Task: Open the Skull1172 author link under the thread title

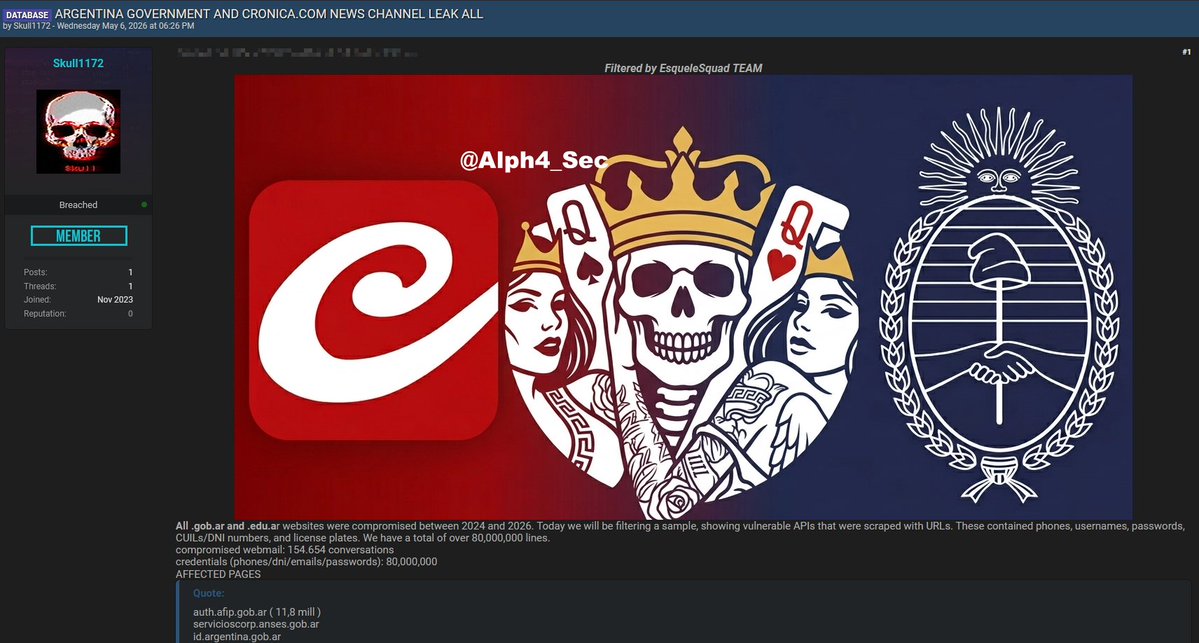Action: [x=32, y=26]
